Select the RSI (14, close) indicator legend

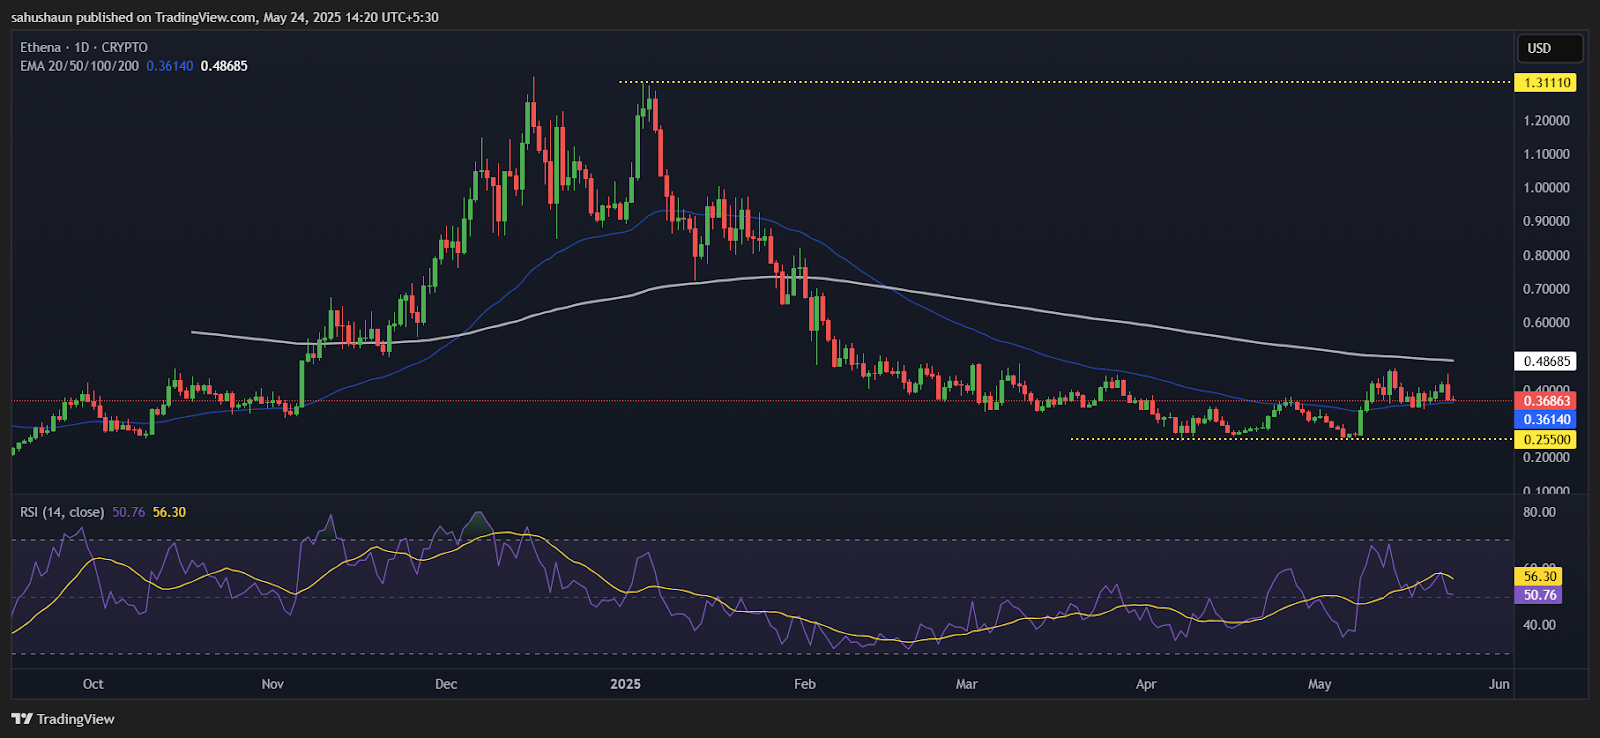pos(62,512)
